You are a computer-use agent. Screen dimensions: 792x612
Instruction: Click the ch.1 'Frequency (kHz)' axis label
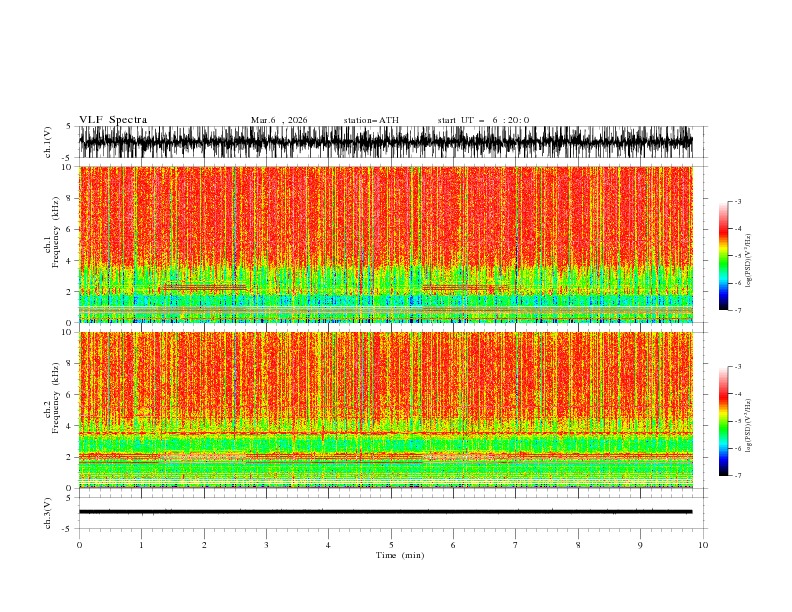[56, 233]
